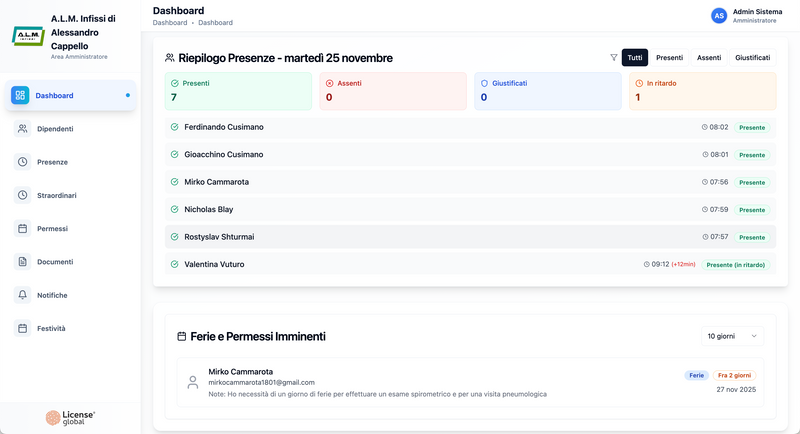Open Dipendenti via its people icon
This screenshot has width=800, height=434.
point(22,129)
